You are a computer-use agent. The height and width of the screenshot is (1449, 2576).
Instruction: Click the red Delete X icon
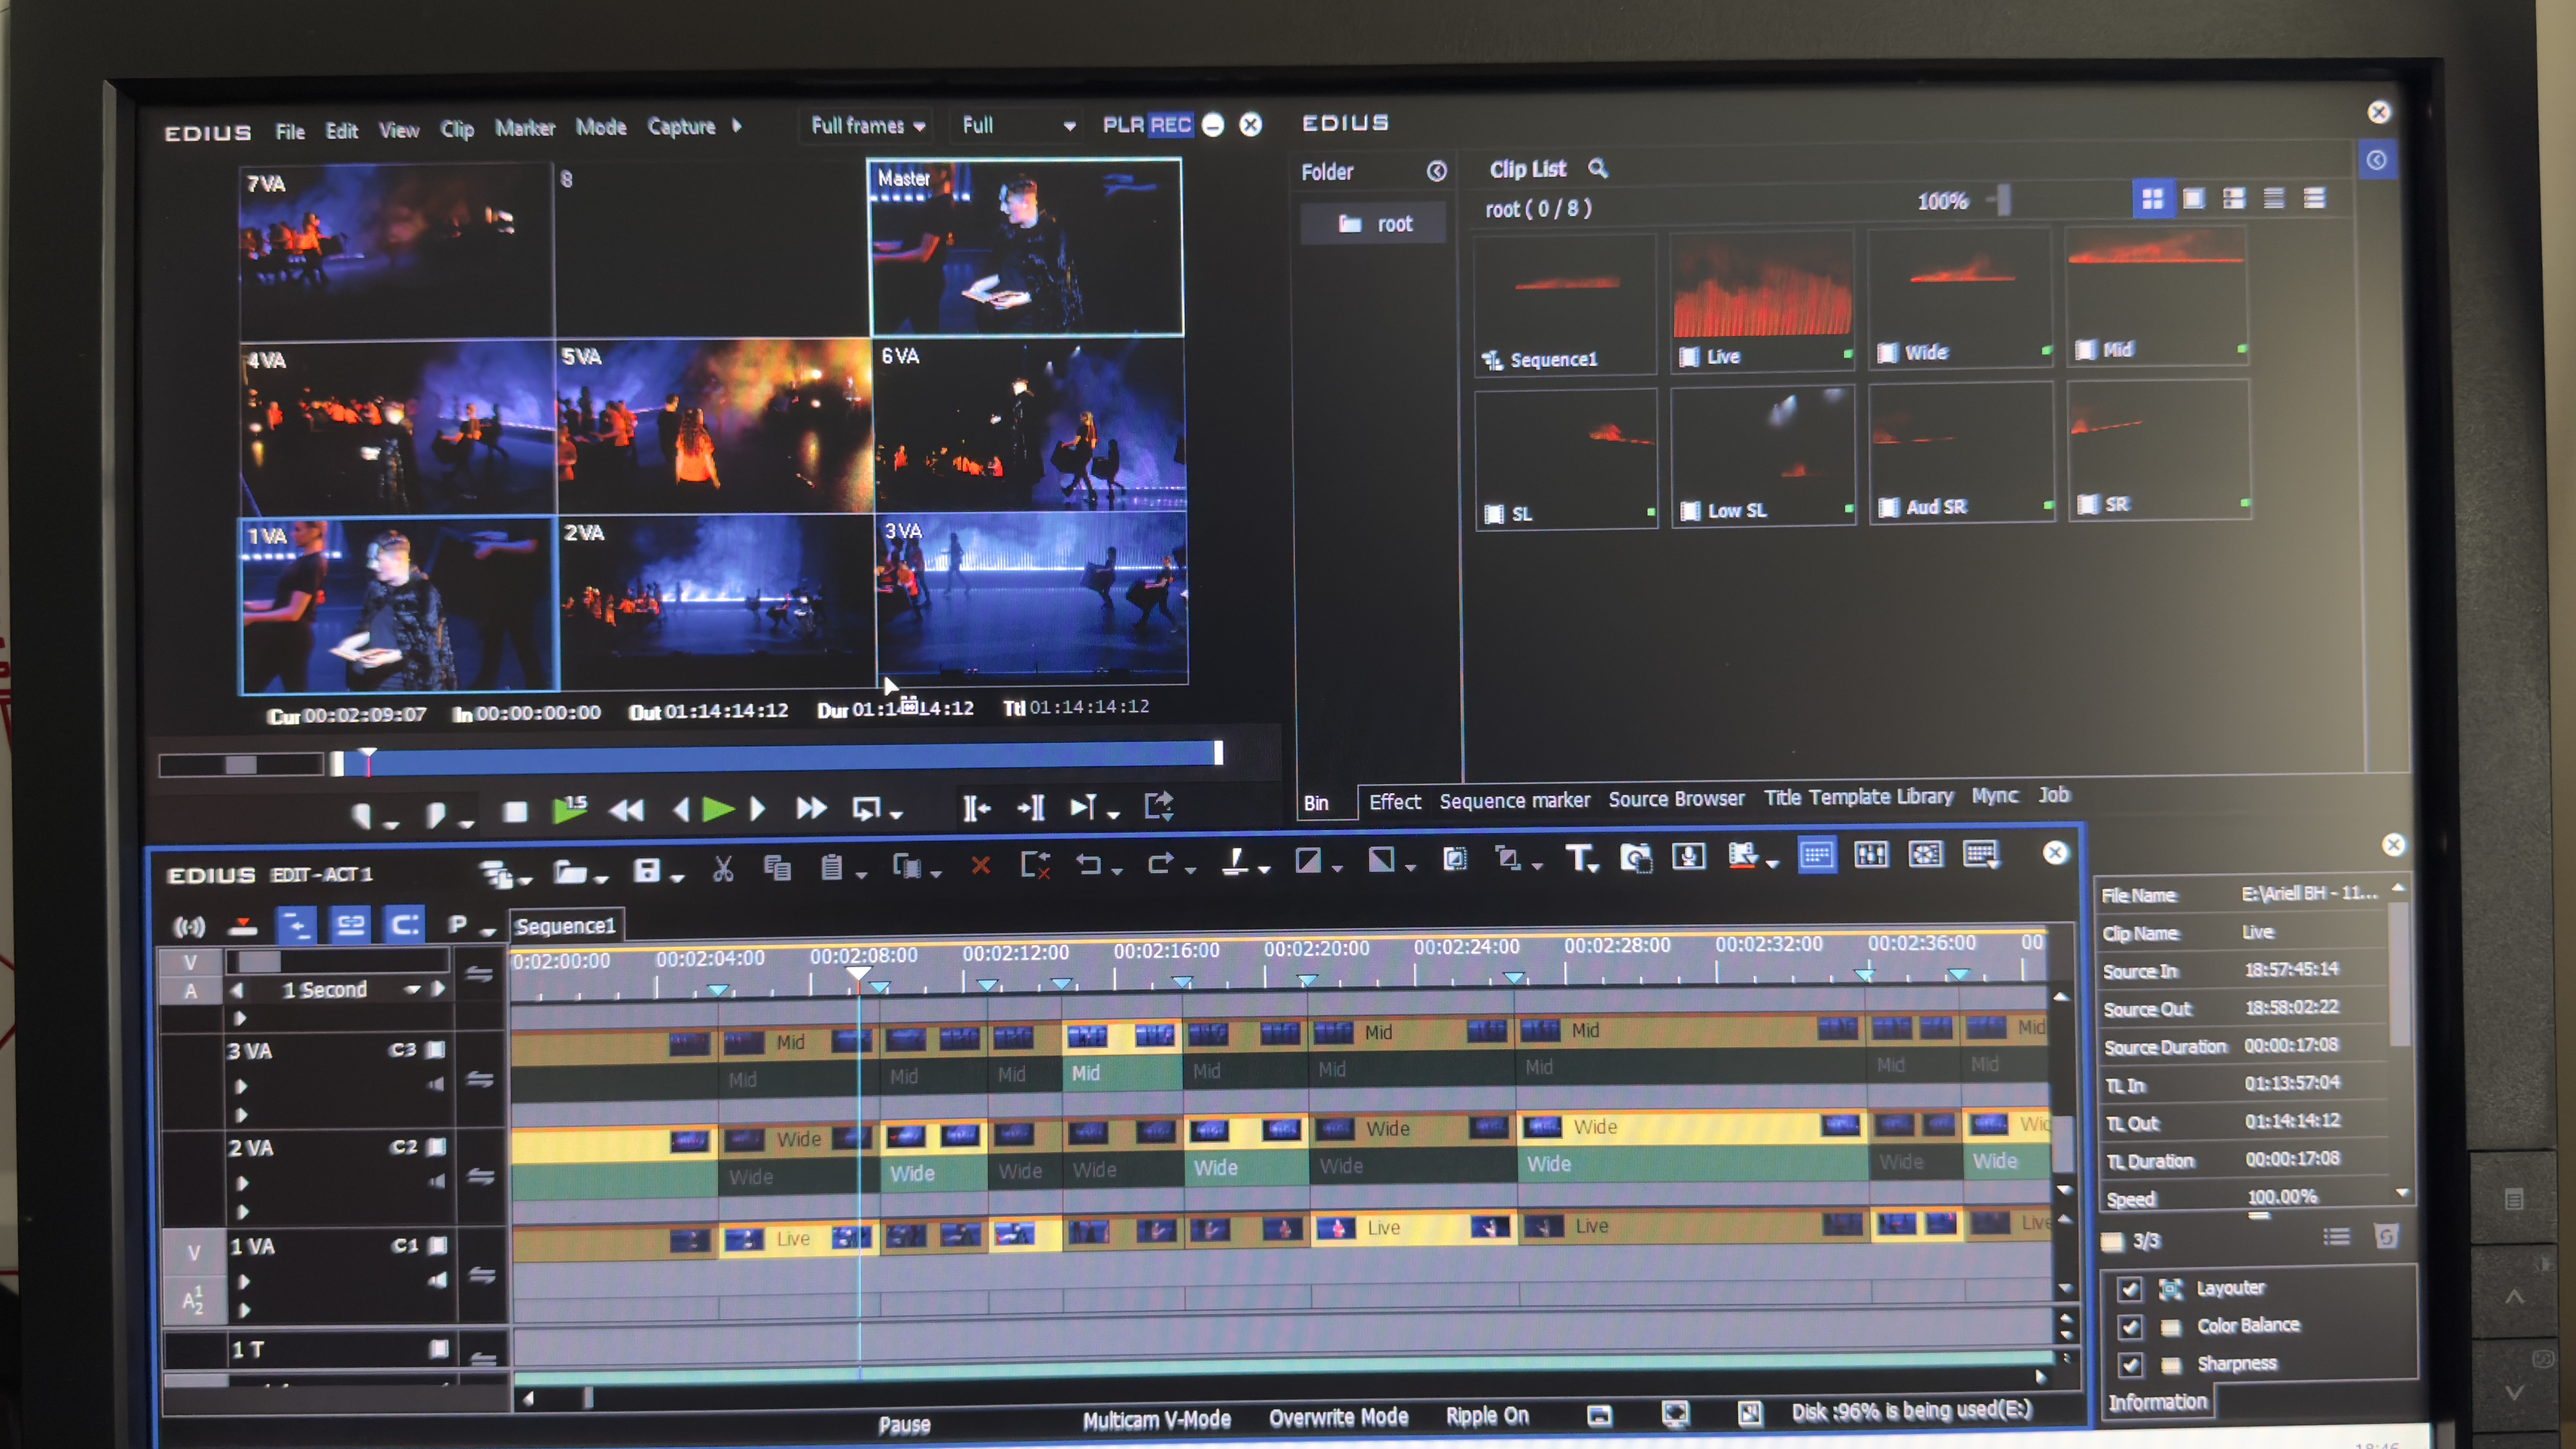pyautogui.click(x=980, y=866)
